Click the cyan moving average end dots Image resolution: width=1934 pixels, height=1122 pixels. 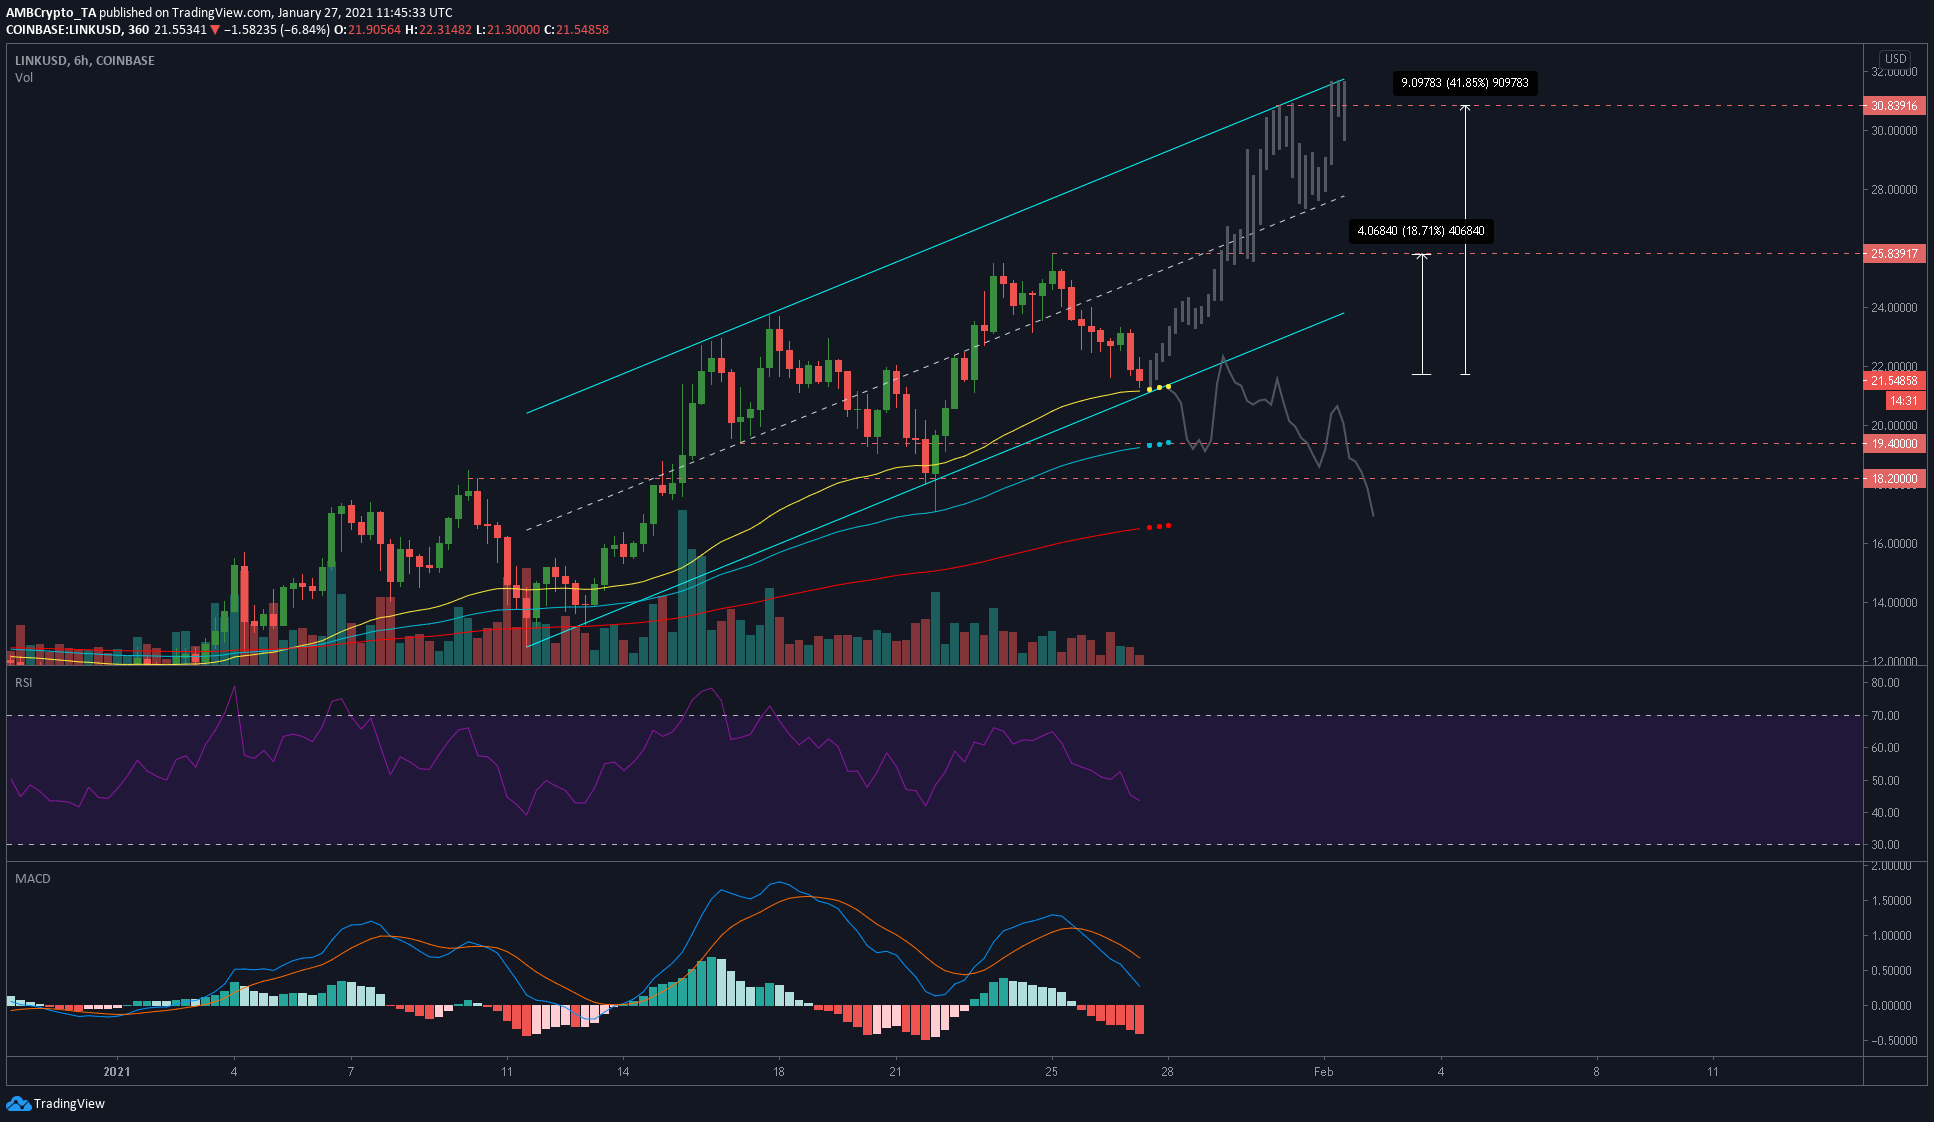tap(1159, 443)
